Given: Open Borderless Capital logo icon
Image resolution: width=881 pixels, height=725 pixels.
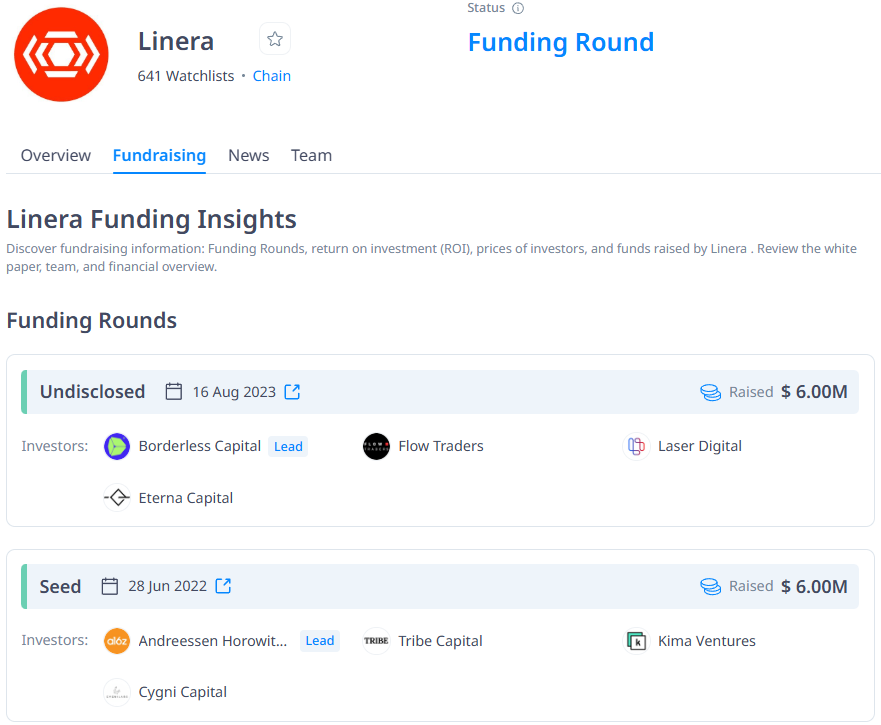Looking at the screenshot, I should coord(117,446).
